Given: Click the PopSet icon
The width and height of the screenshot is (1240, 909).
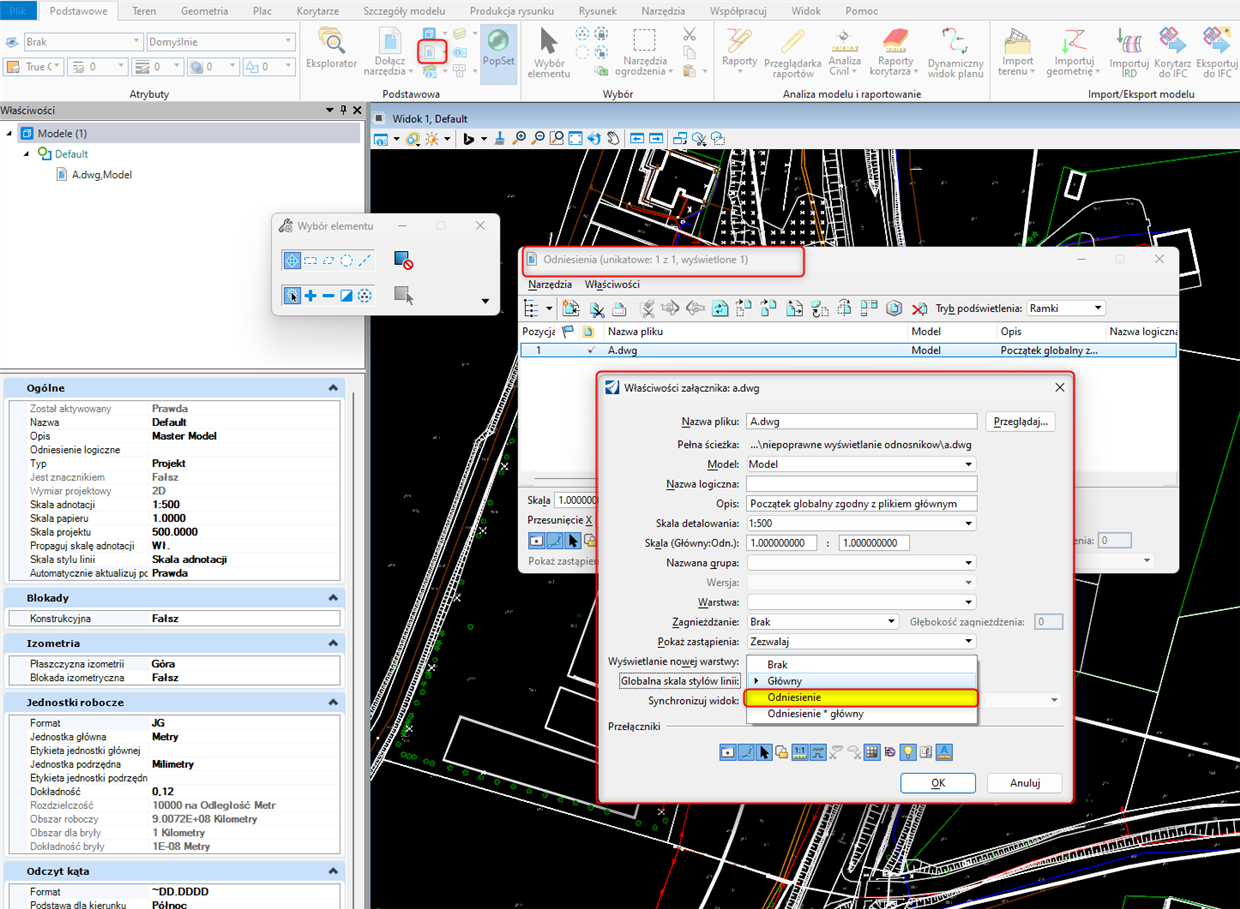Looking at the screenshot, I should 497,47.
